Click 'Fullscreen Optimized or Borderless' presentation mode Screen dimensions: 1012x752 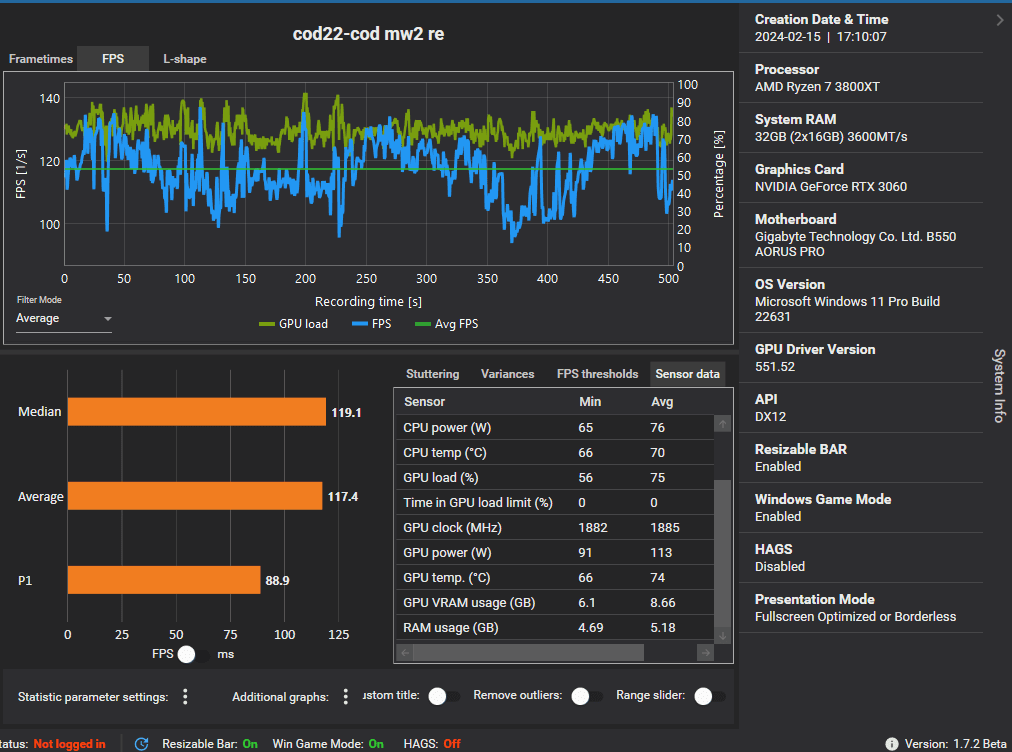[x=855, y=616]
